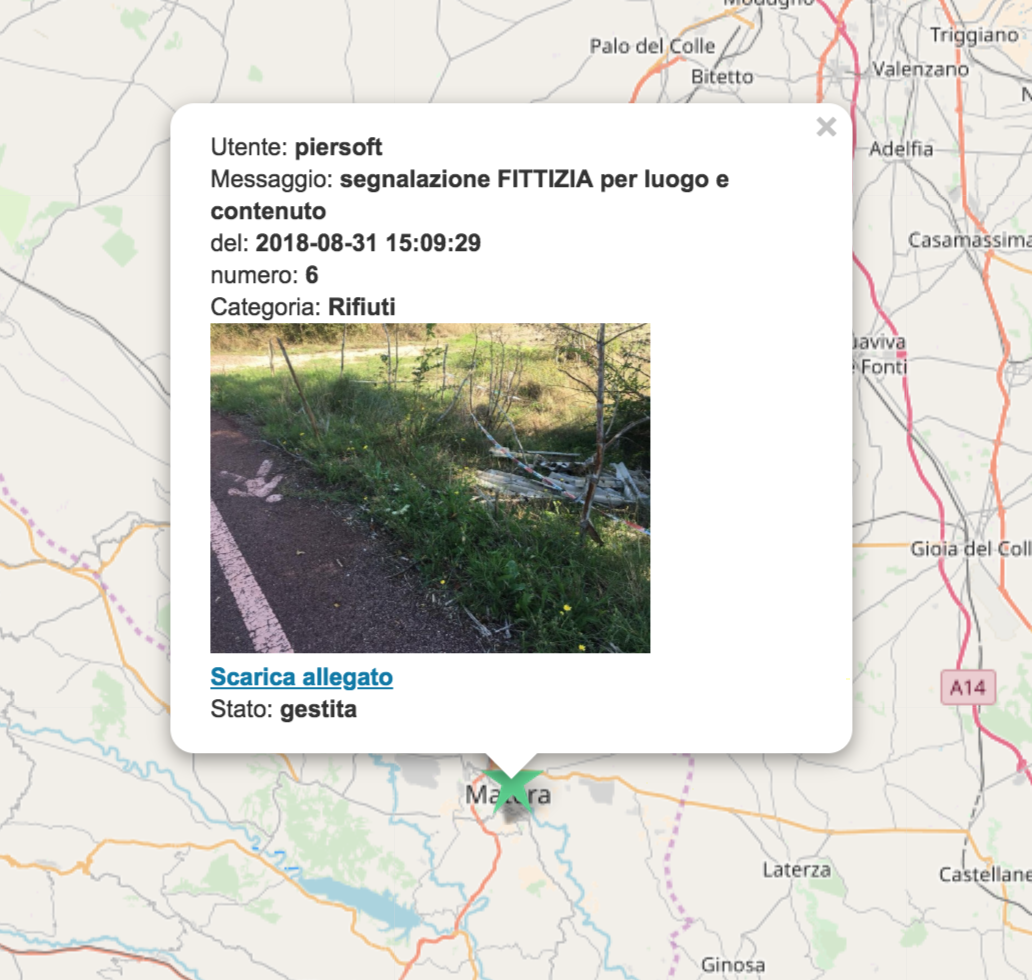The width and height of the screenshot is (1032, 980).
Task: Select the green star marker at Matera
Action: click(511, 788)
